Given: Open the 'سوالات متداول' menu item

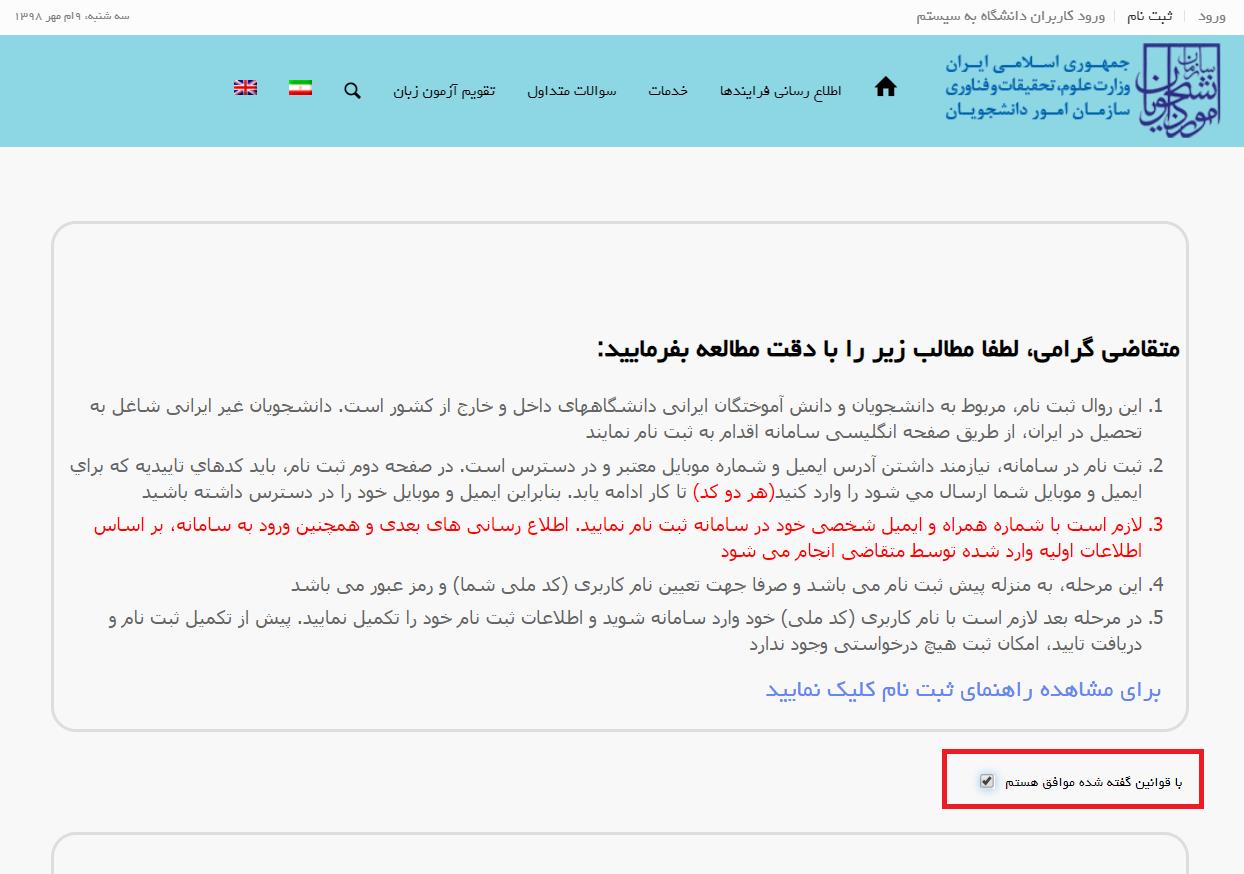Looking at the screenshot, I should coord(572,91).
